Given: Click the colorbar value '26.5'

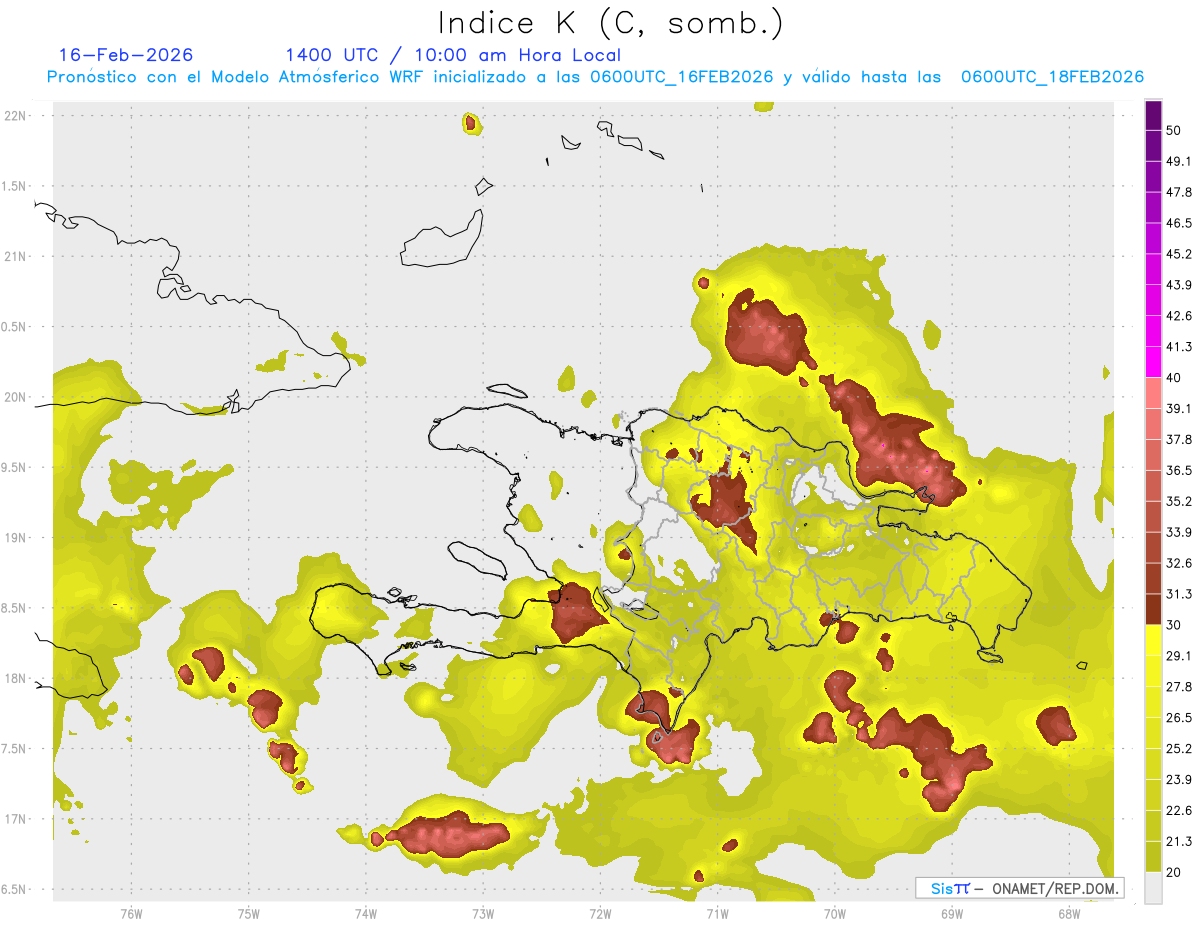Looking at the screenshot, I should [x=1178, y=717].
